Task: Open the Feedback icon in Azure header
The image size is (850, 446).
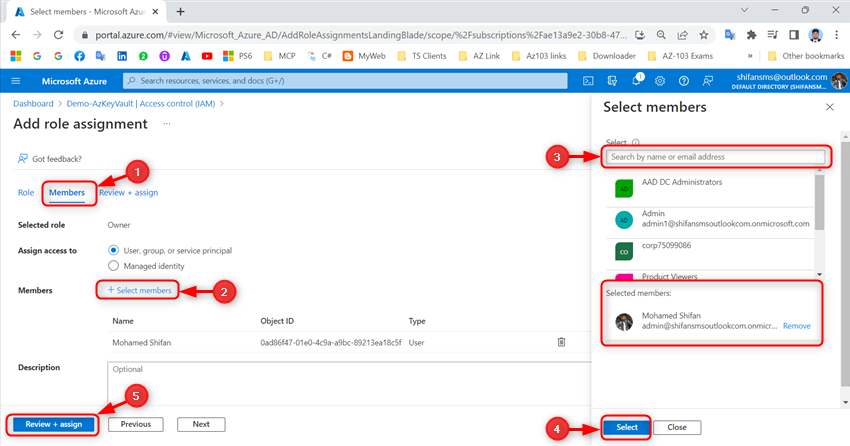Action: pyautogui.click(x=707, y=81)
